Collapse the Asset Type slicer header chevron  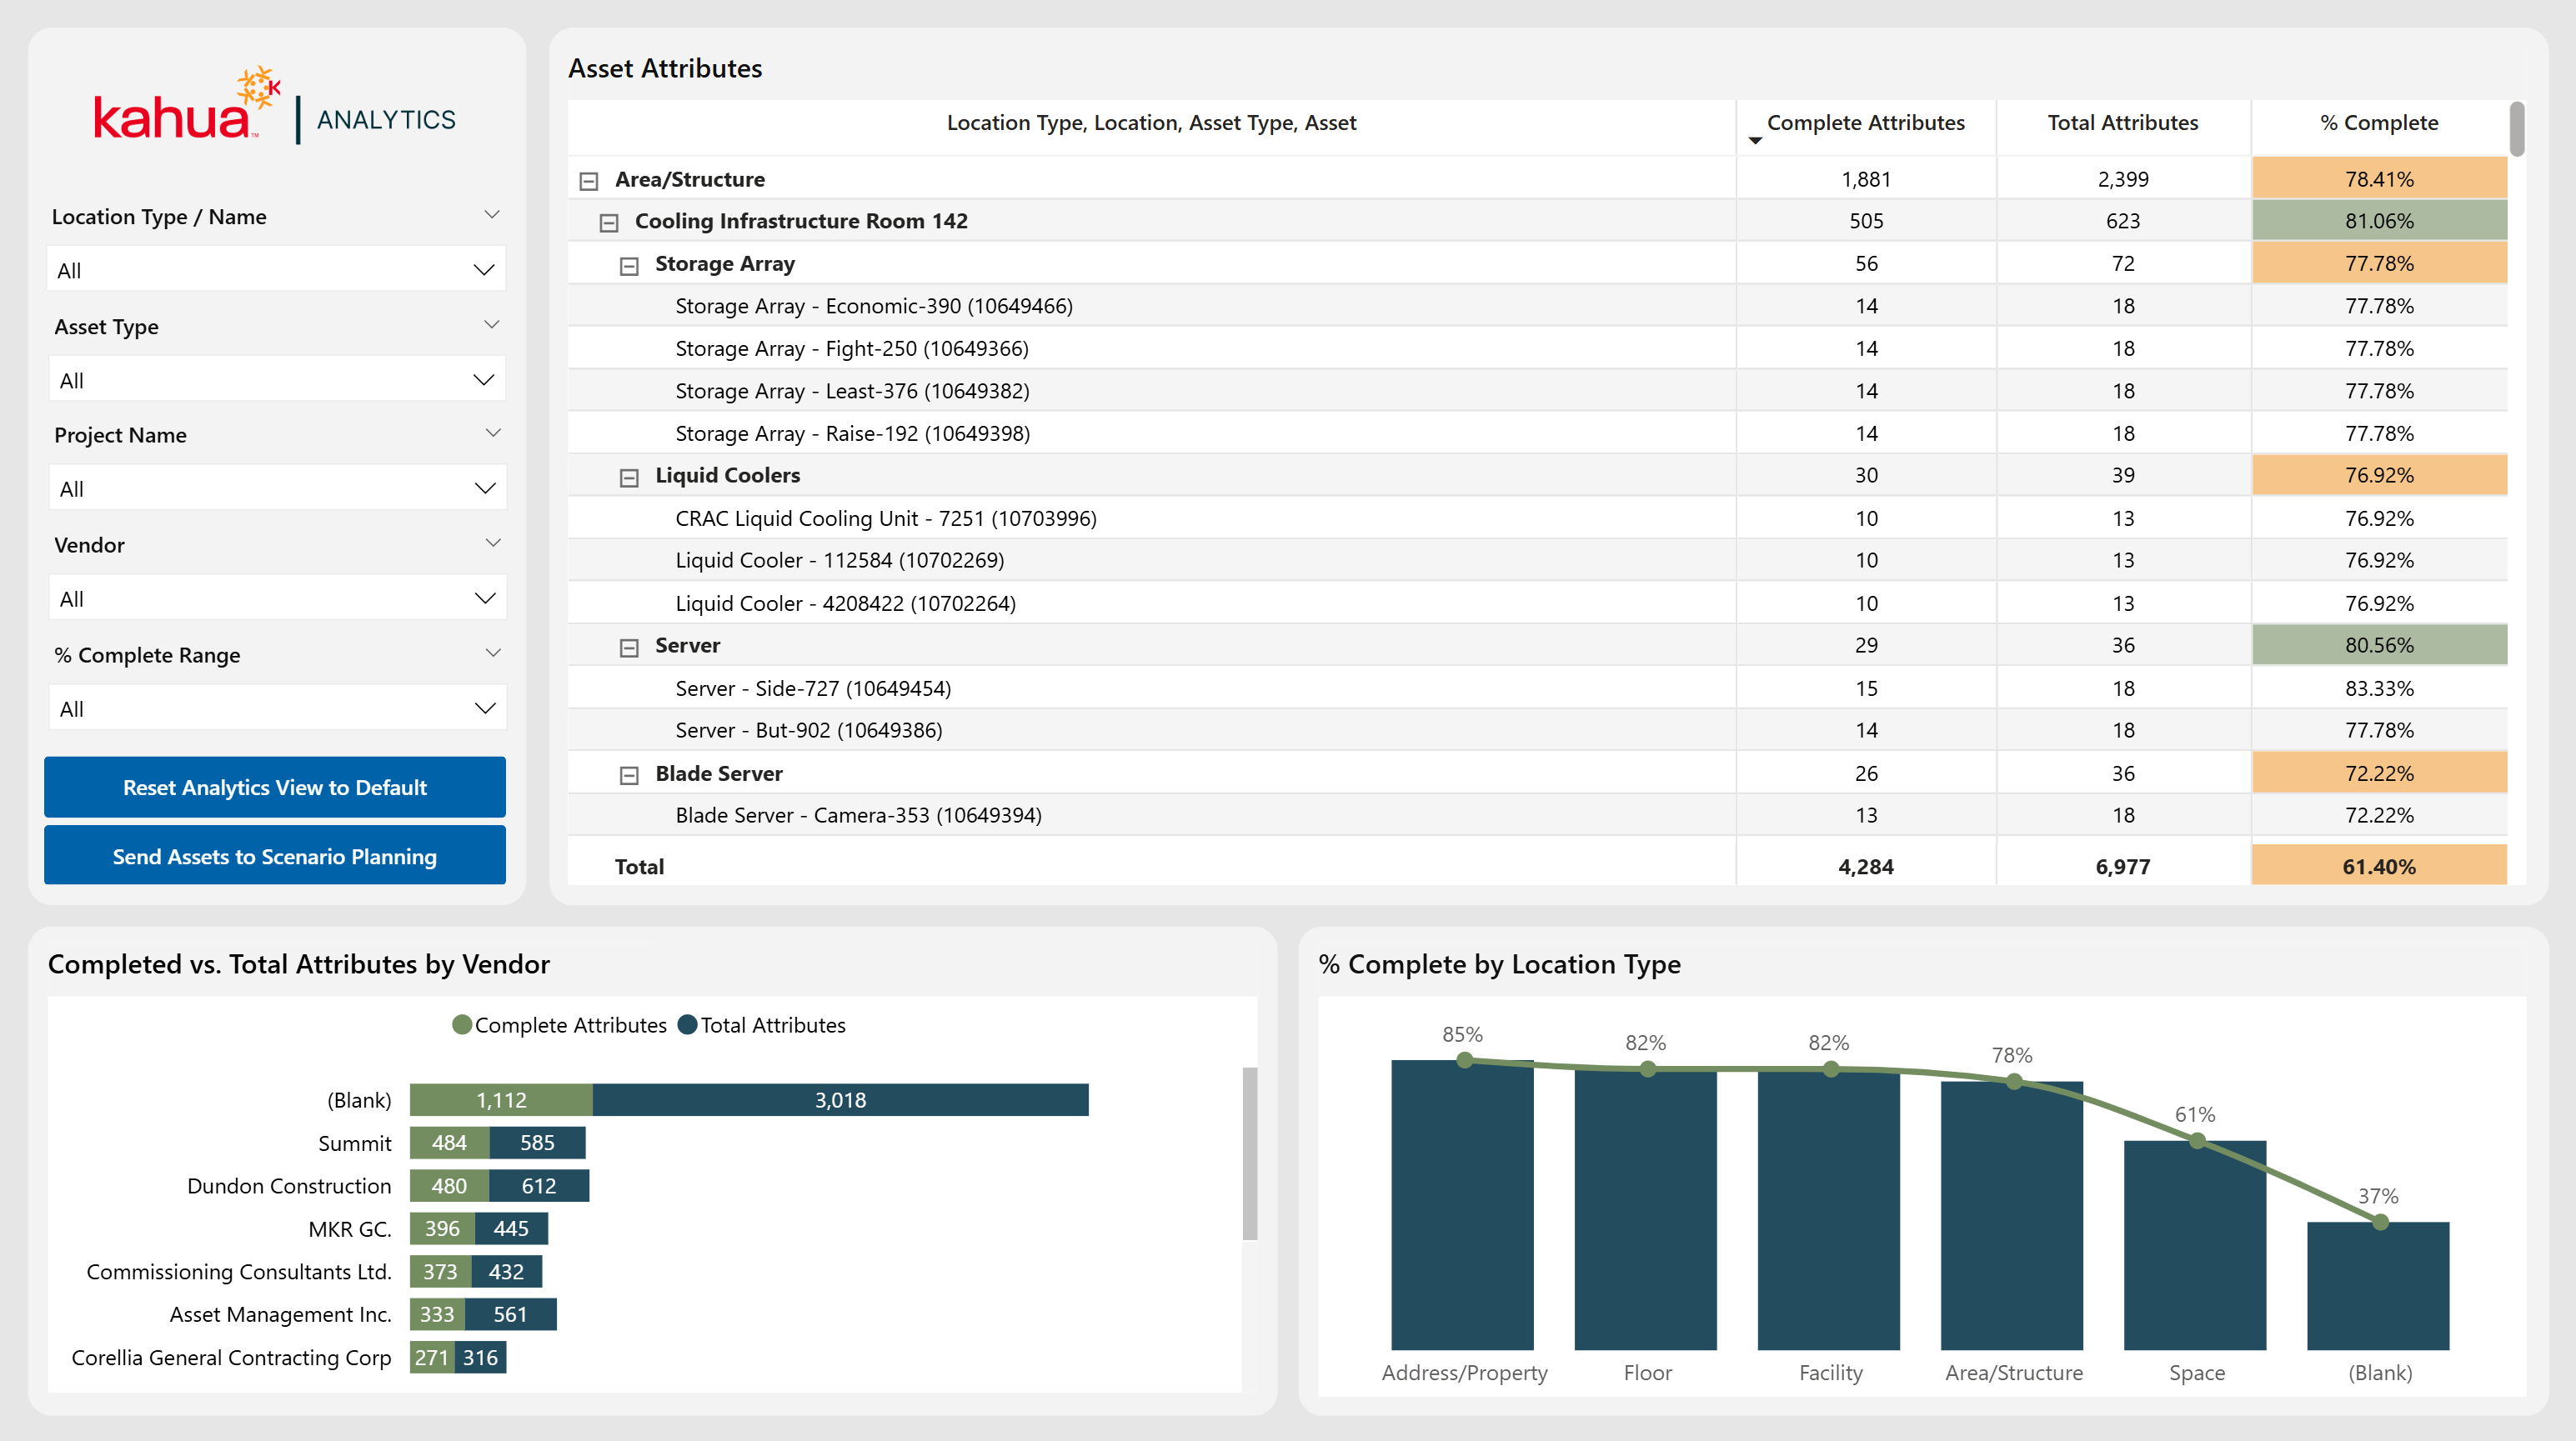coord(491,325)
